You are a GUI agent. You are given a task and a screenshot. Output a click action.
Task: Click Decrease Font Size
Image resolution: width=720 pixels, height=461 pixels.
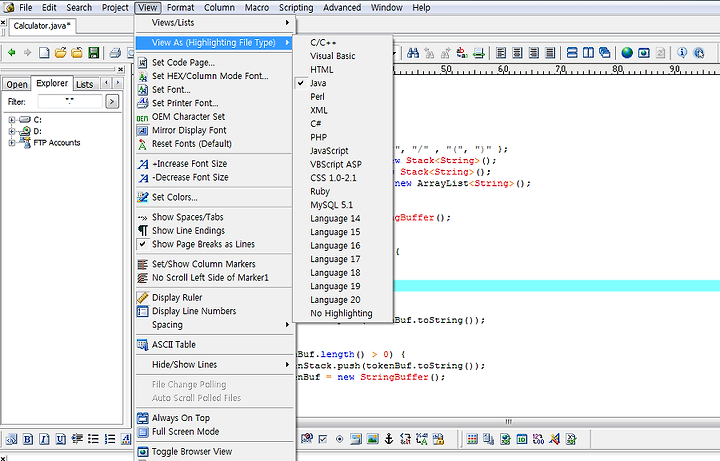(214, 177)
